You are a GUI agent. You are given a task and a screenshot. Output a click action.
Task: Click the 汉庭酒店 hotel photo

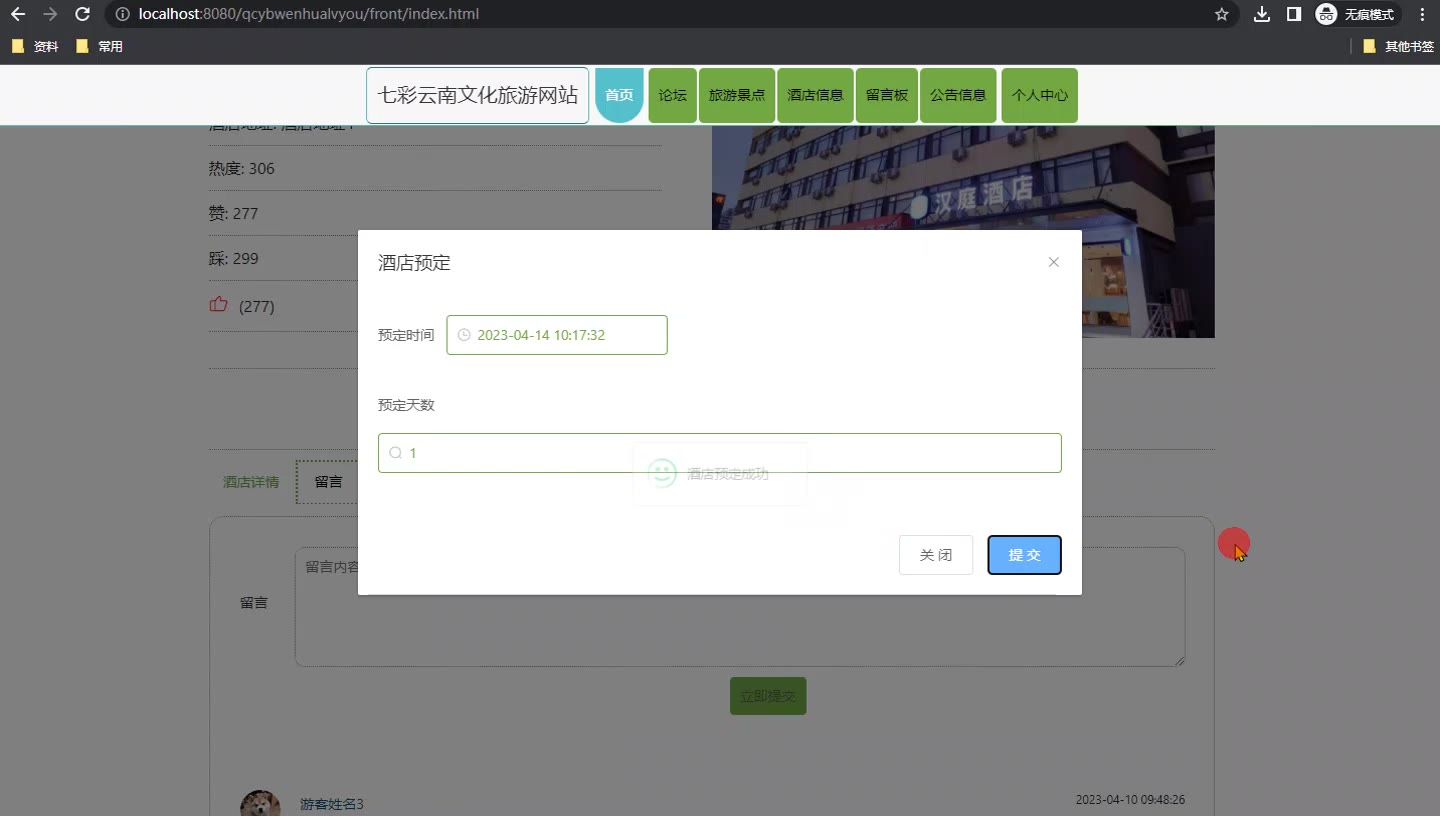(963, 232)
